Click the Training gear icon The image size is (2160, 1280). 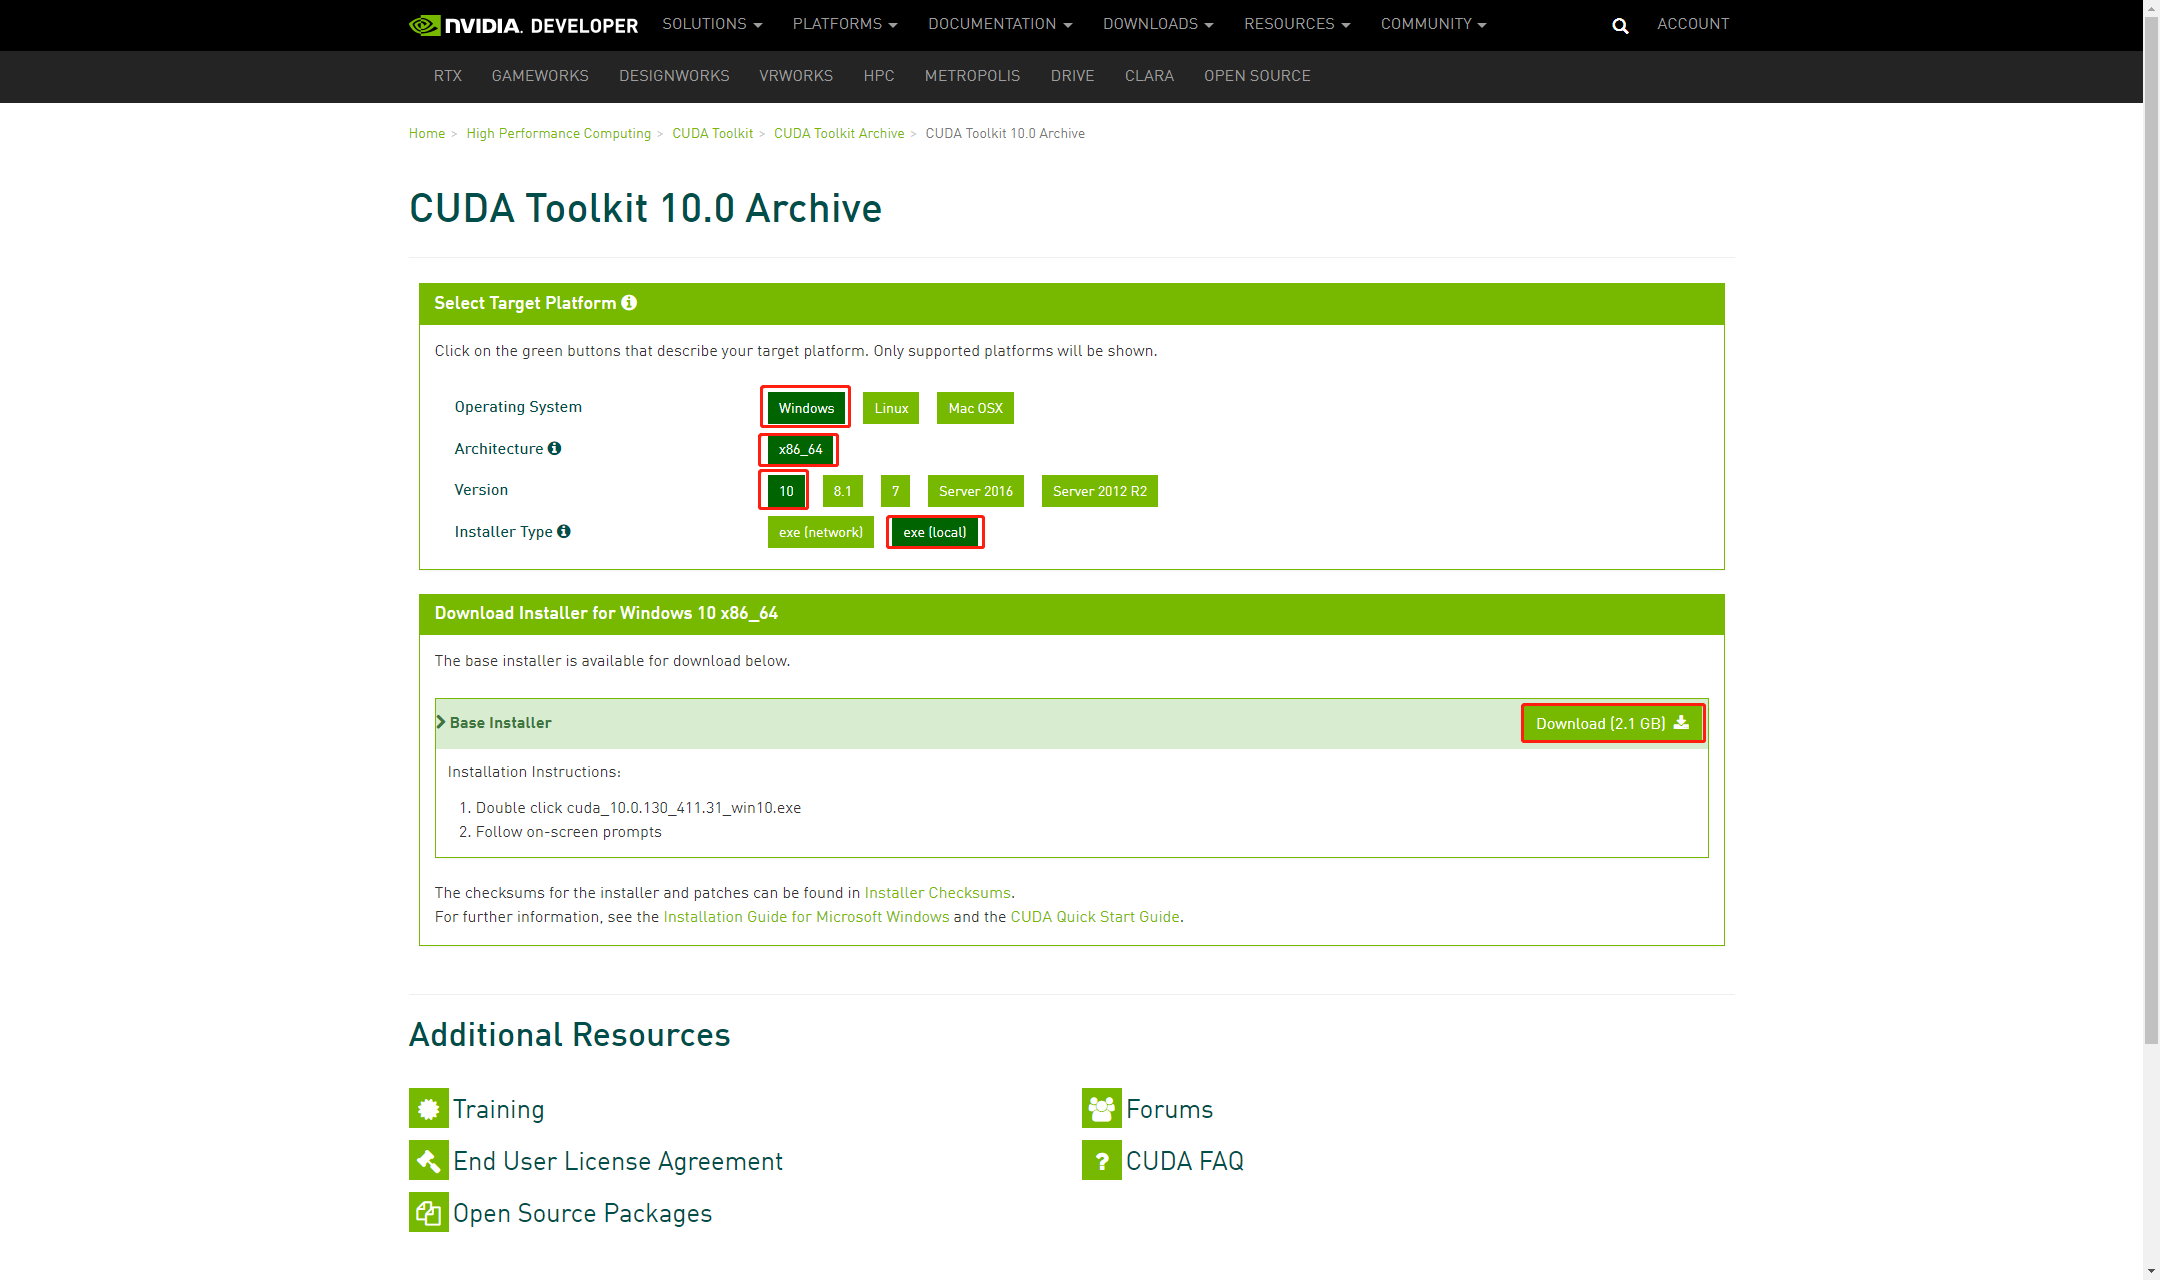[428, 1108]
